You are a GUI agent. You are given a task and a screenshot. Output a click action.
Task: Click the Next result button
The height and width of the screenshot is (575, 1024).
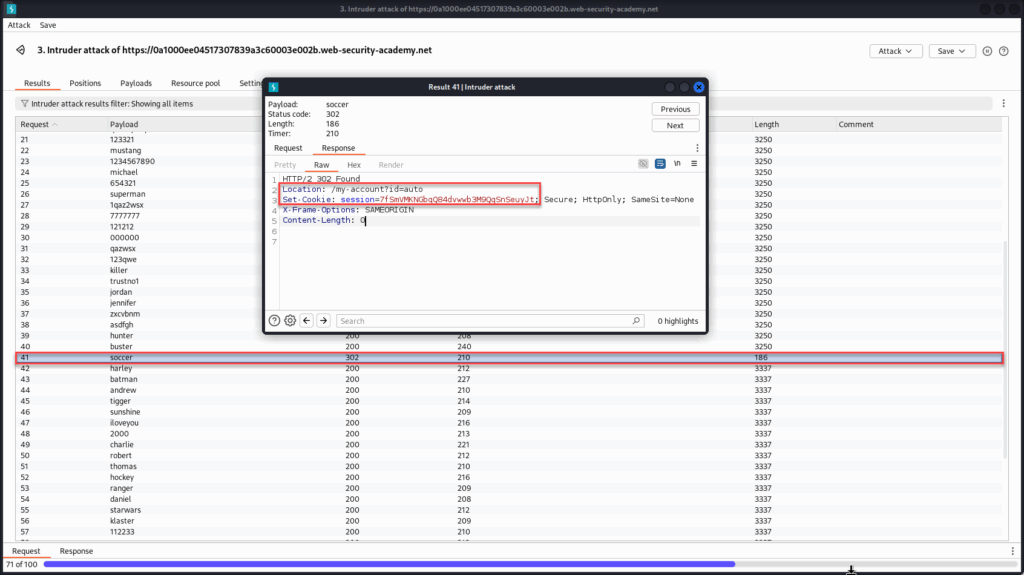click(675, 125)
